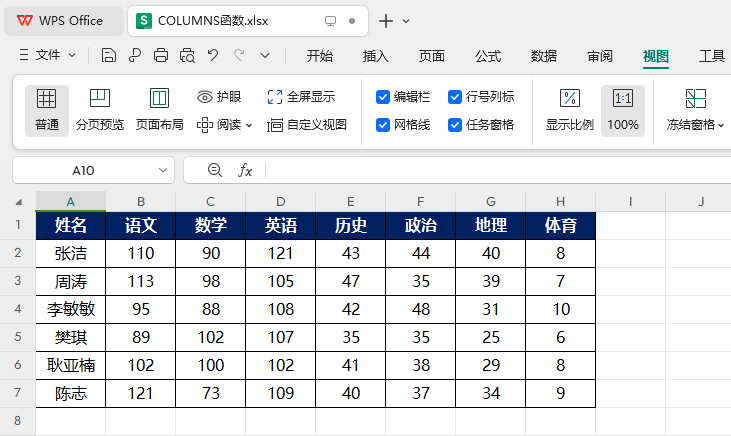Screen dimensions: 731x436
Task: Toggle the 编辑栏 formula bar checkbox
Action: 383,97
